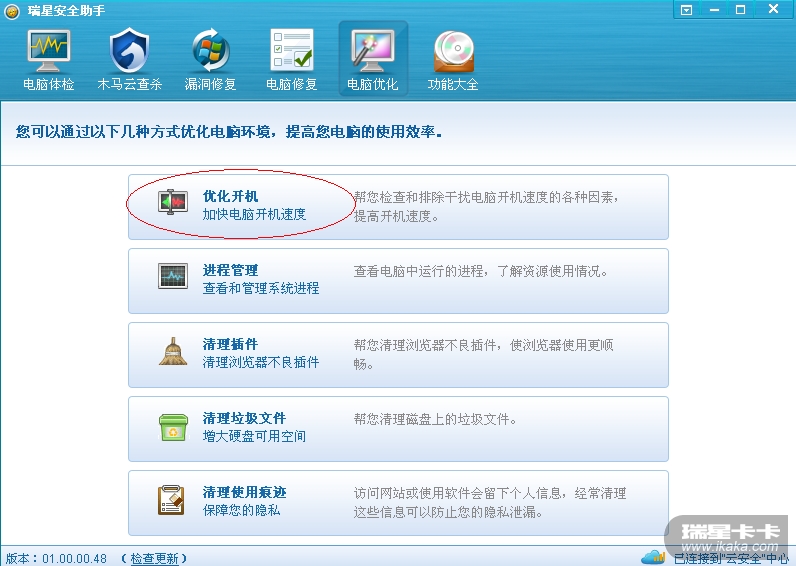Viewport: 796px width, 566px height.
Task: Click the 进程管理 process monitor icon
Action: [x=173, y=276]
